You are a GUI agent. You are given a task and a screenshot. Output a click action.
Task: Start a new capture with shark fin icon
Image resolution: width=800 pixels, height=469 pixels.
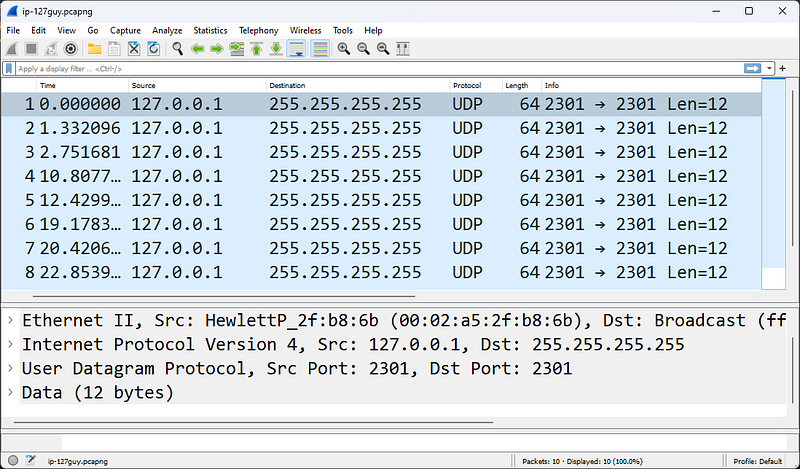[12, 49]
